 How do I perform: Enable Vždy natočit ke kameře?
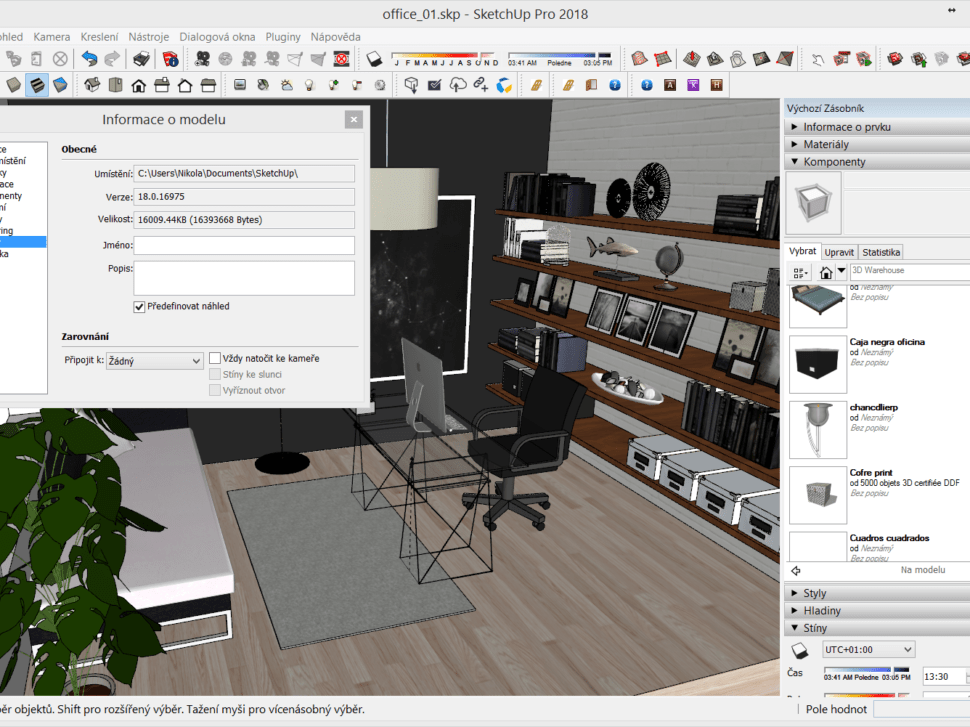[x=215, y=359]
